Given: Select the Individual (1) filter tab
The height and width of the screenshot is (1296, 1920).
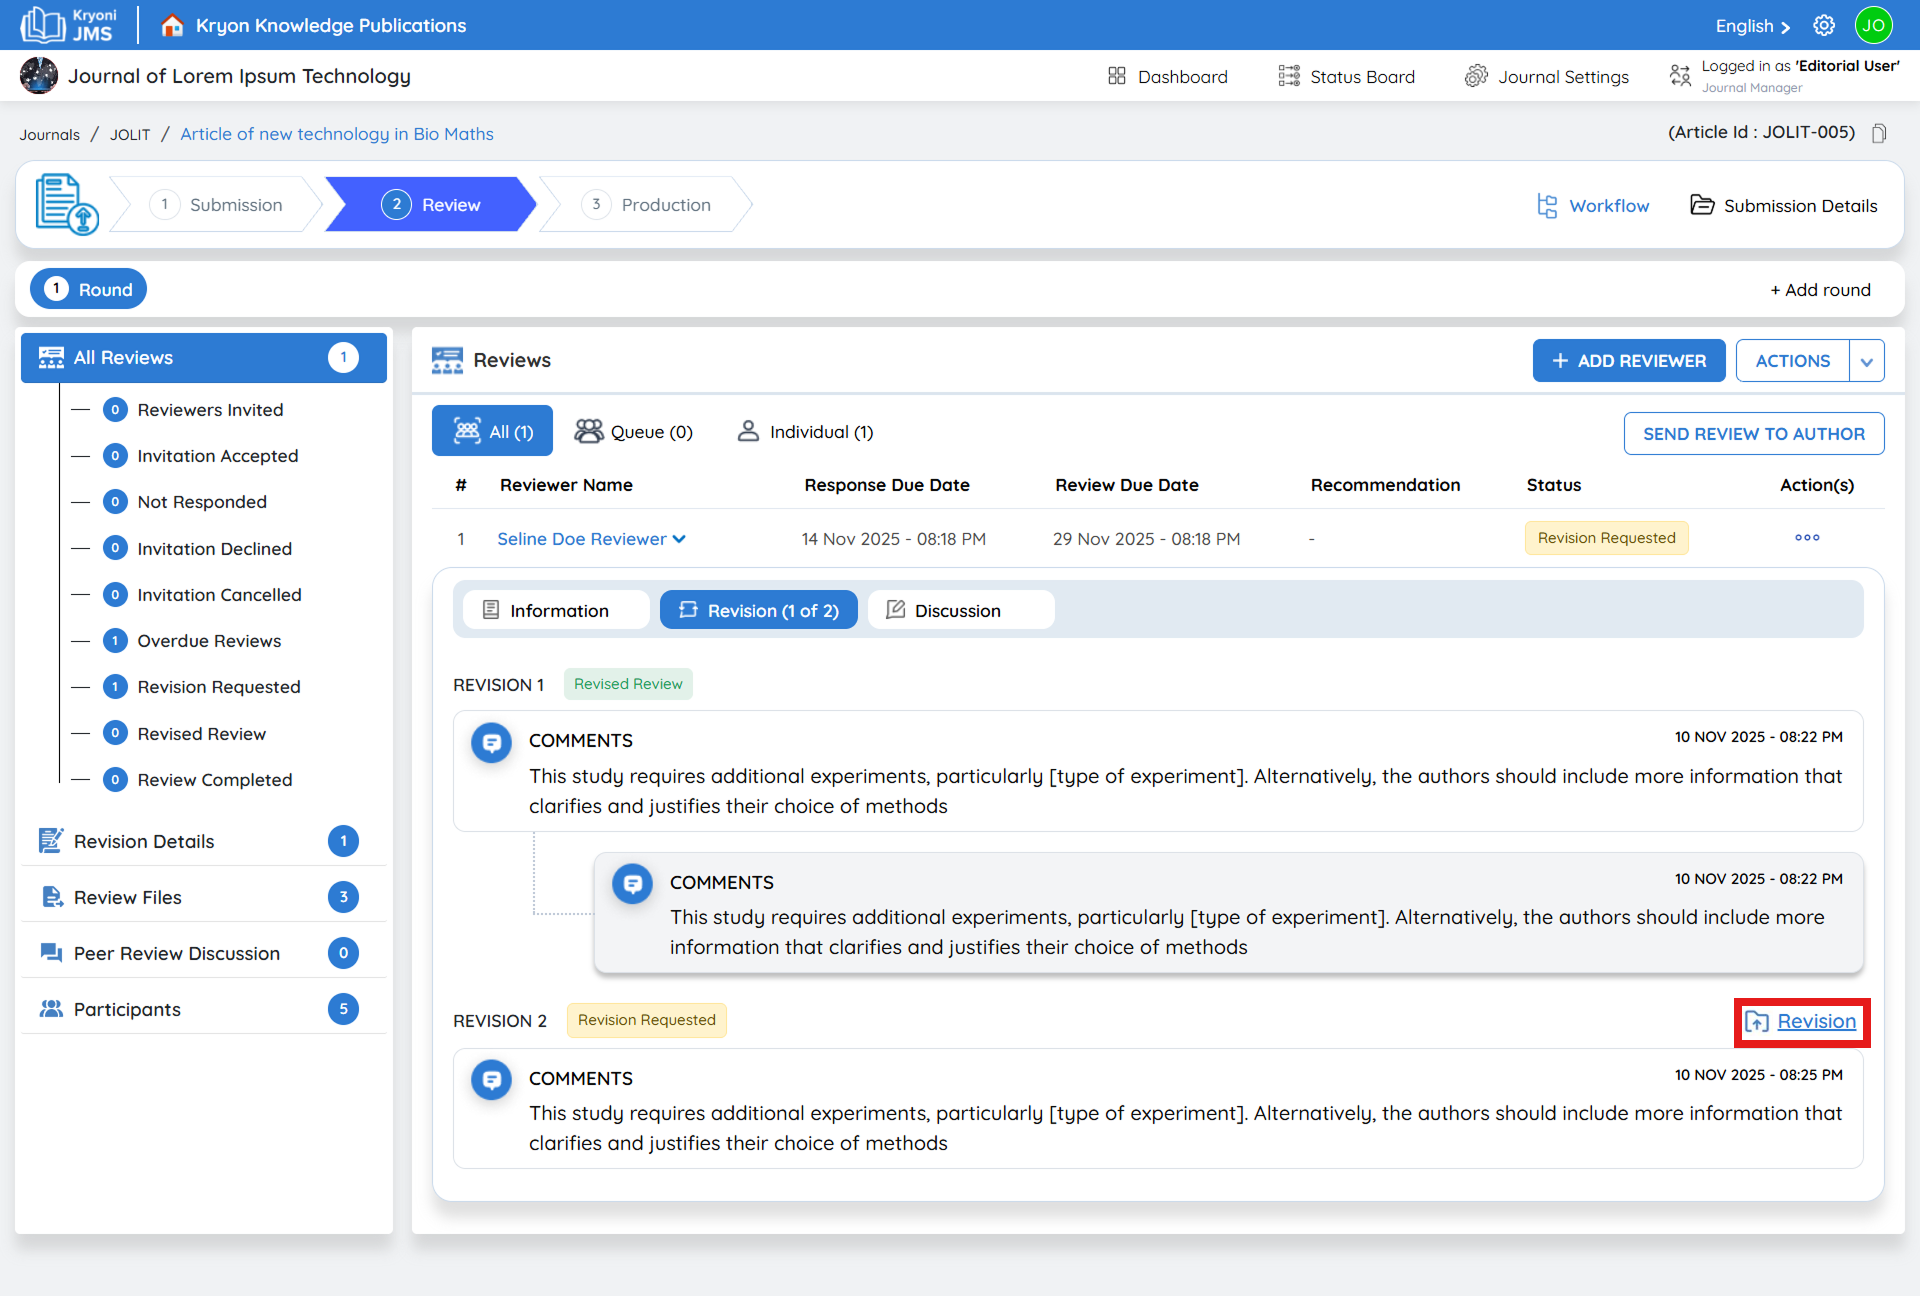Looking at the screenshot, I should [806, 432].
